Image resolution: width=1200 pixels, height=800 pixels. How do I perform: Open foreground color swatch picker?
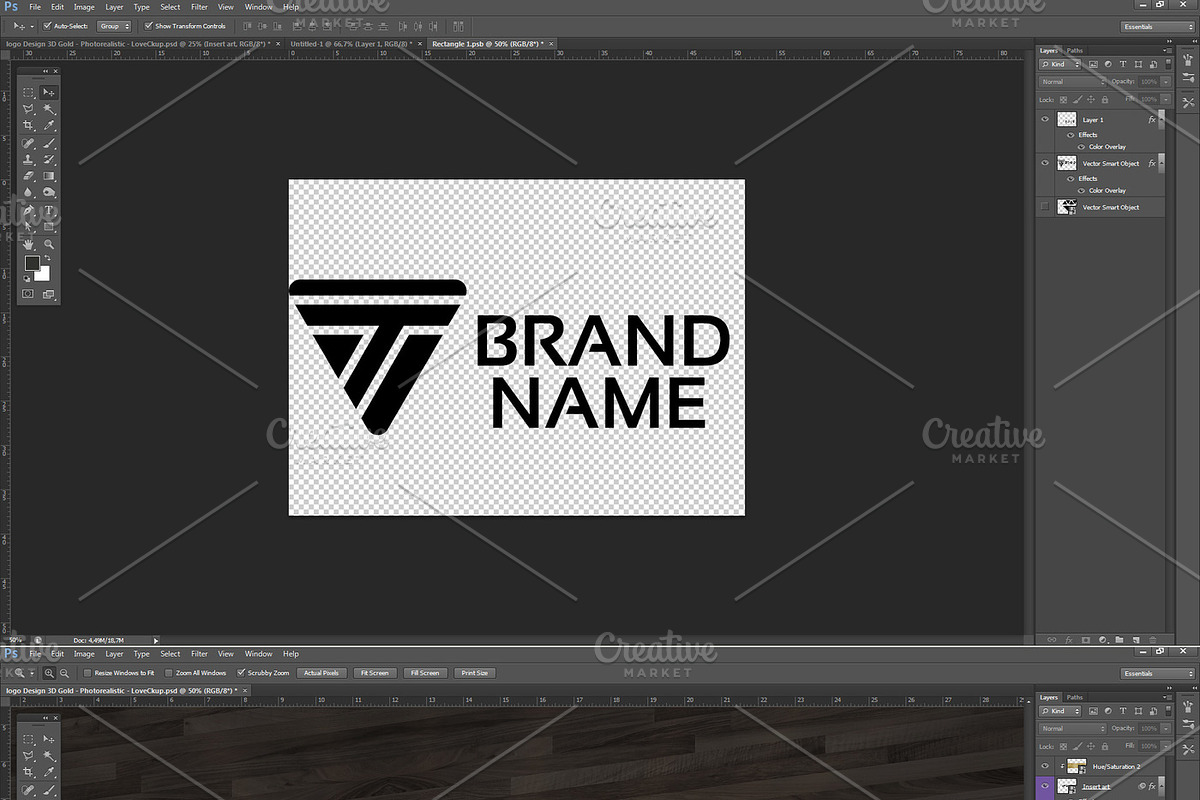31,264
